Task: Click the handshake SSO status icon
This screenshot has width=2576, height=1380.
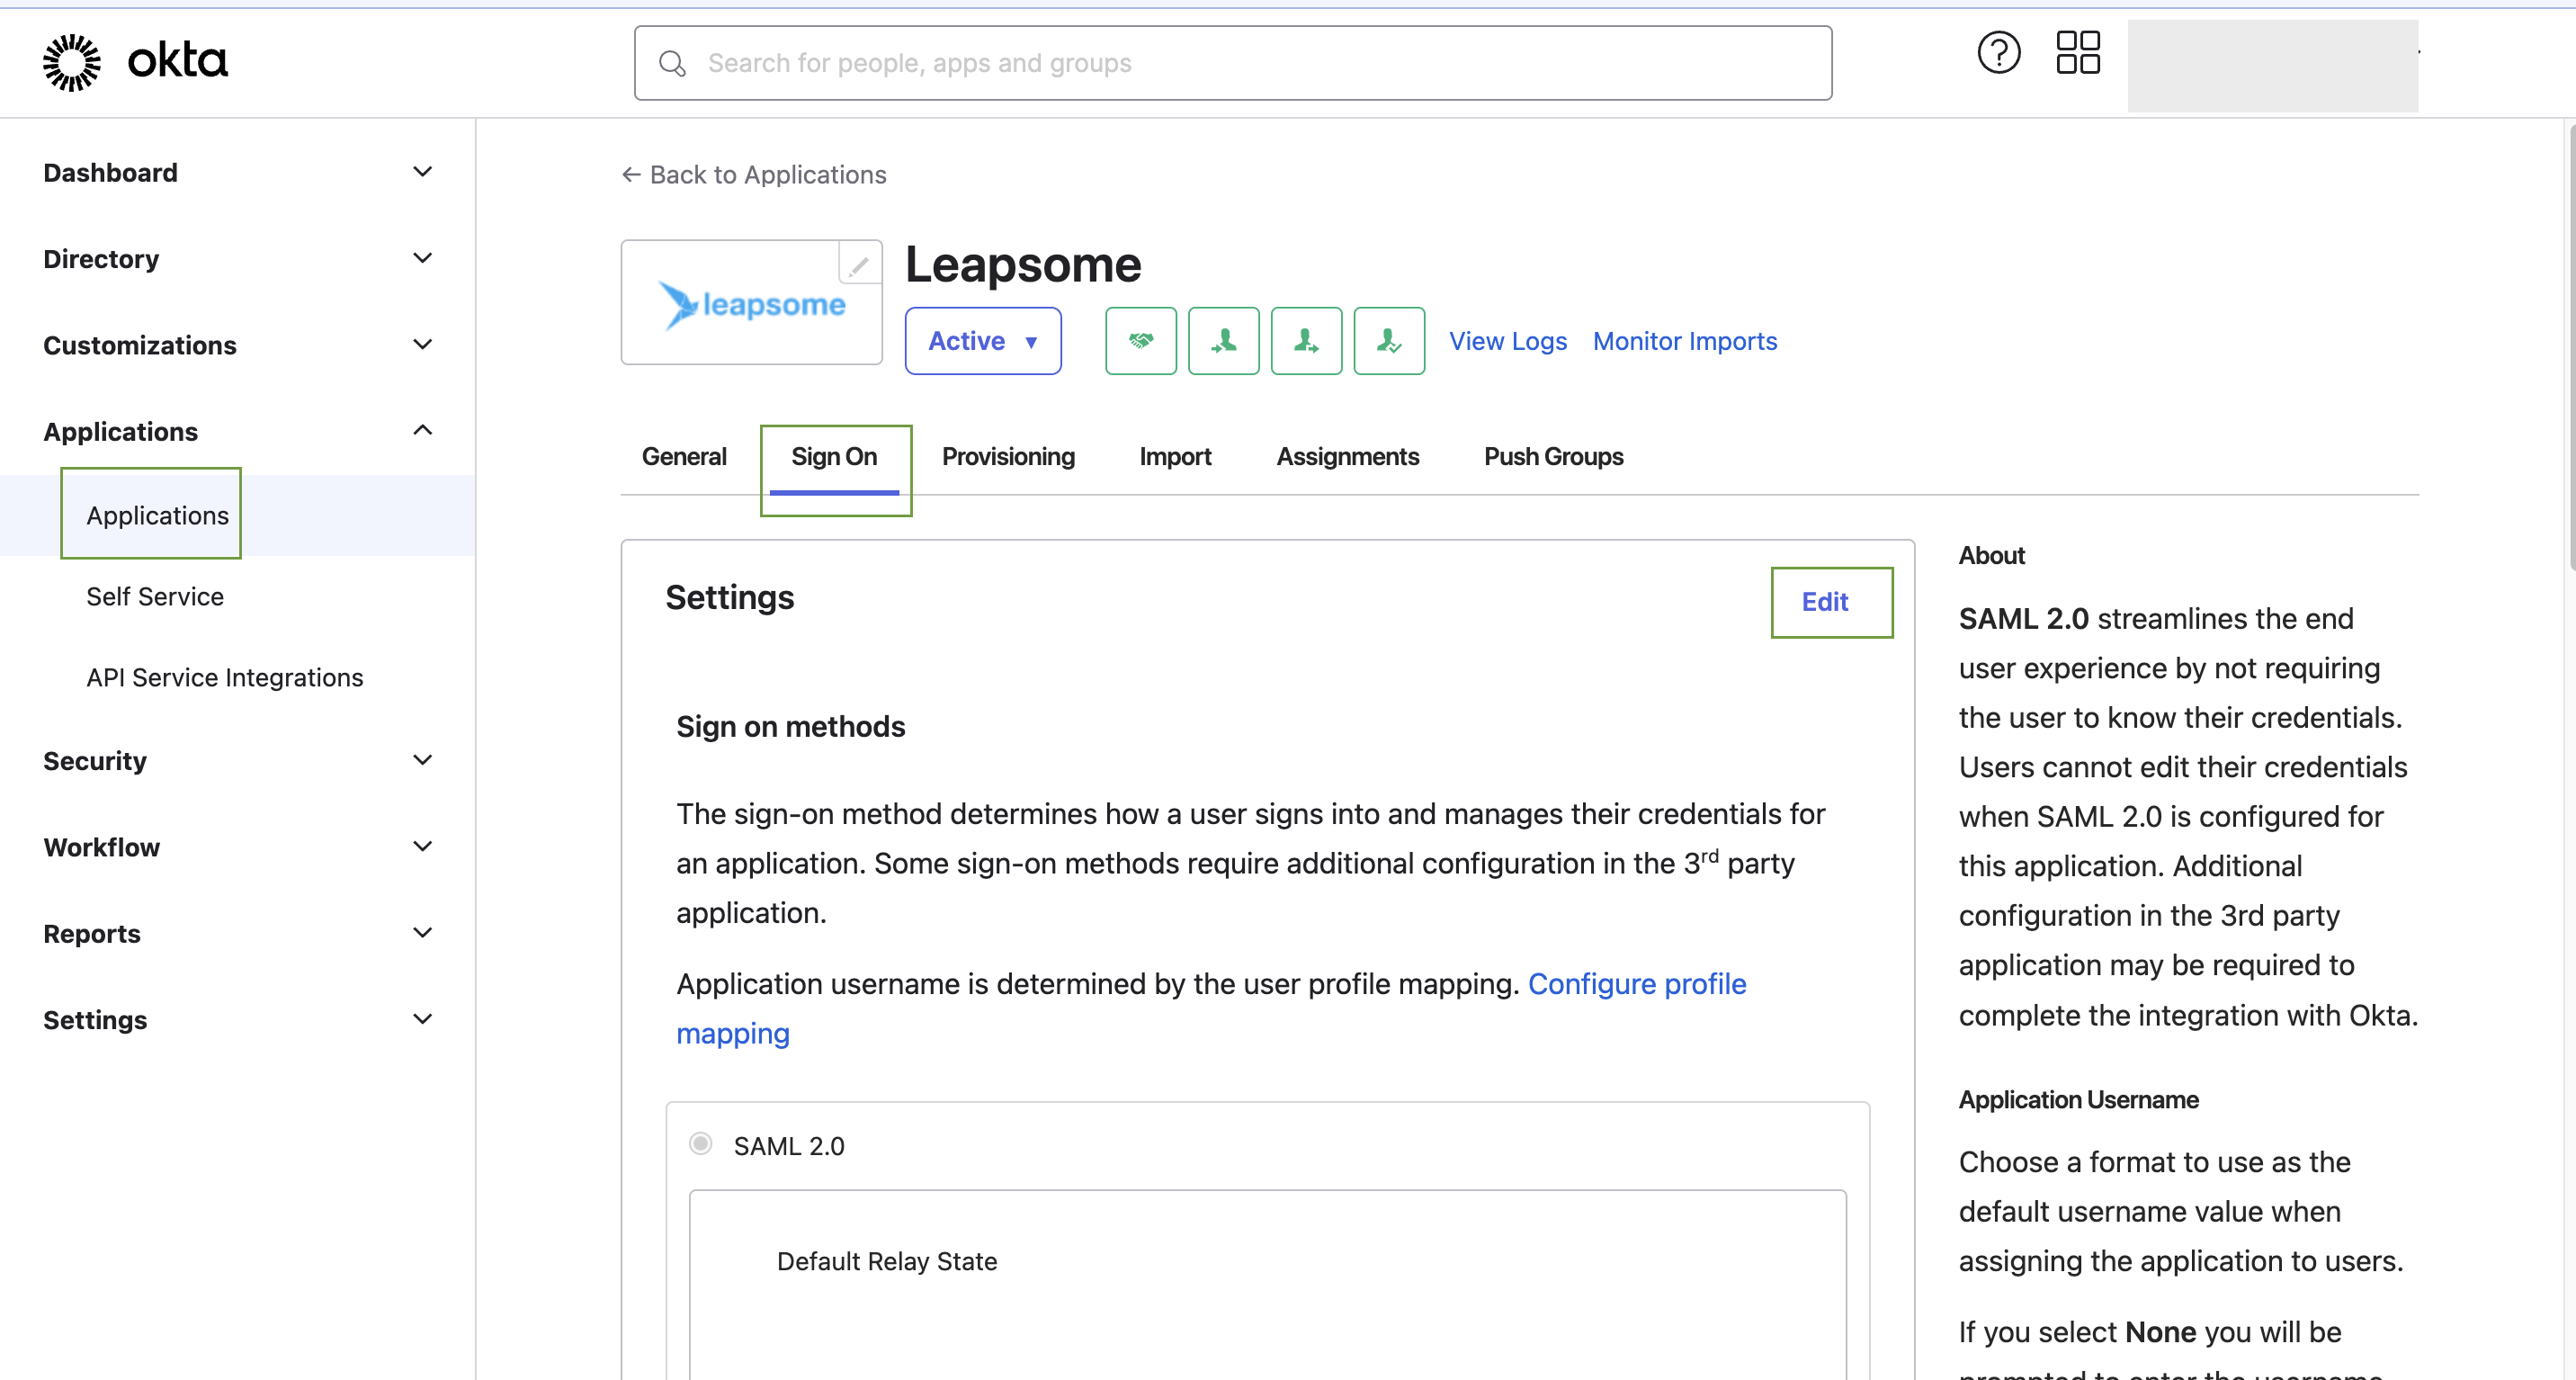Action: (1140, 341)
